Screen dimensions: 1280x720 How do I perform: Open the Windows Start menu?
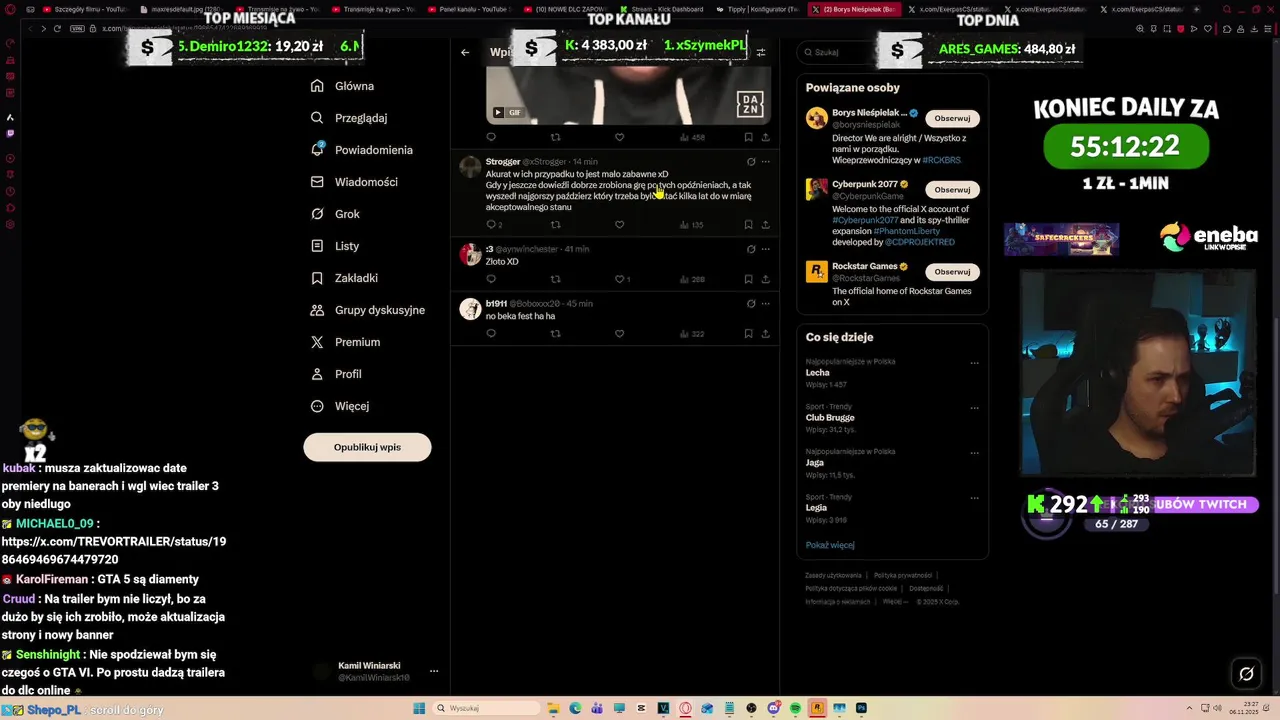point(419,708)
